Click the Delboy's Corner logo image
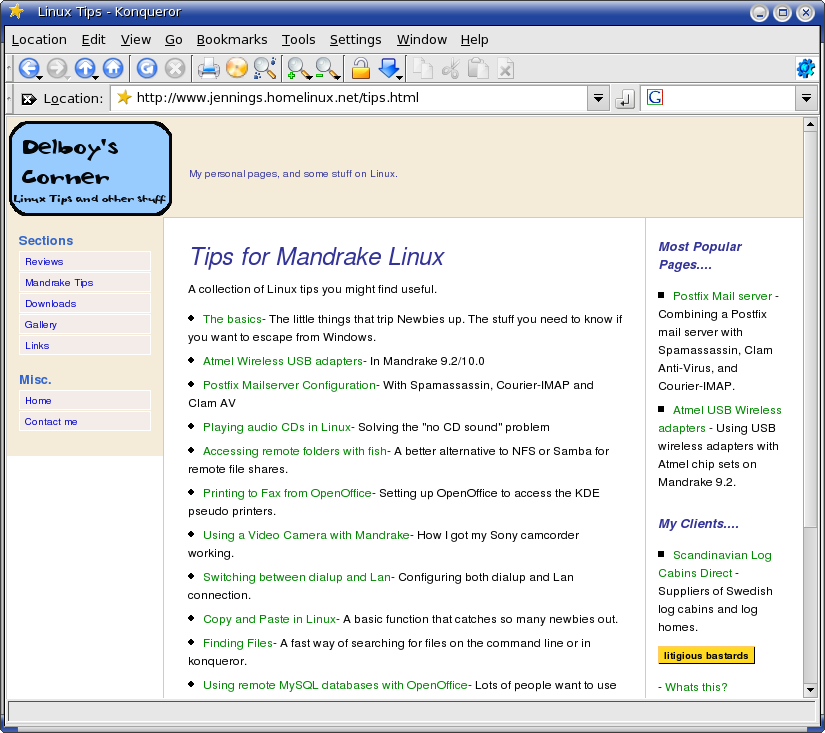The width and height of the screenshot is (825, 733). [x=90, y=168]
